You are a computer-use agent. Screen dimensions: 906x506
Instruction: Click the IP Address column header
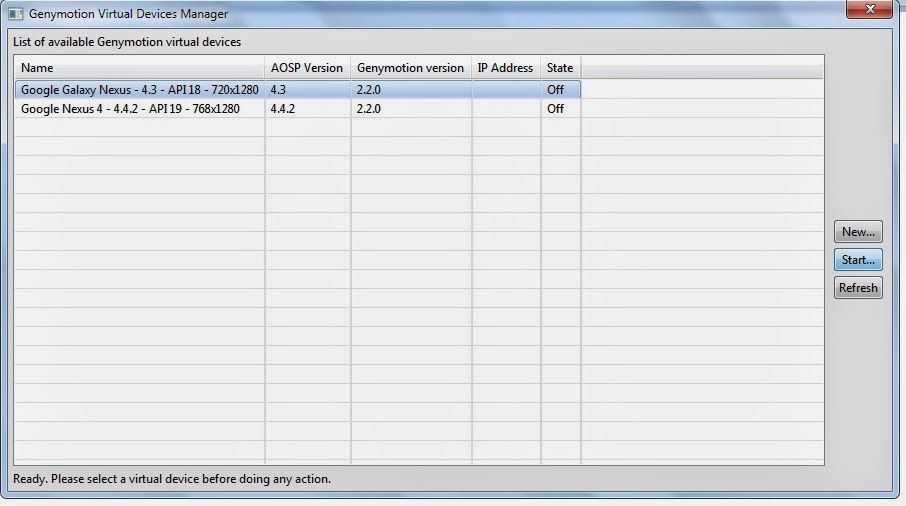coord(506,68)
